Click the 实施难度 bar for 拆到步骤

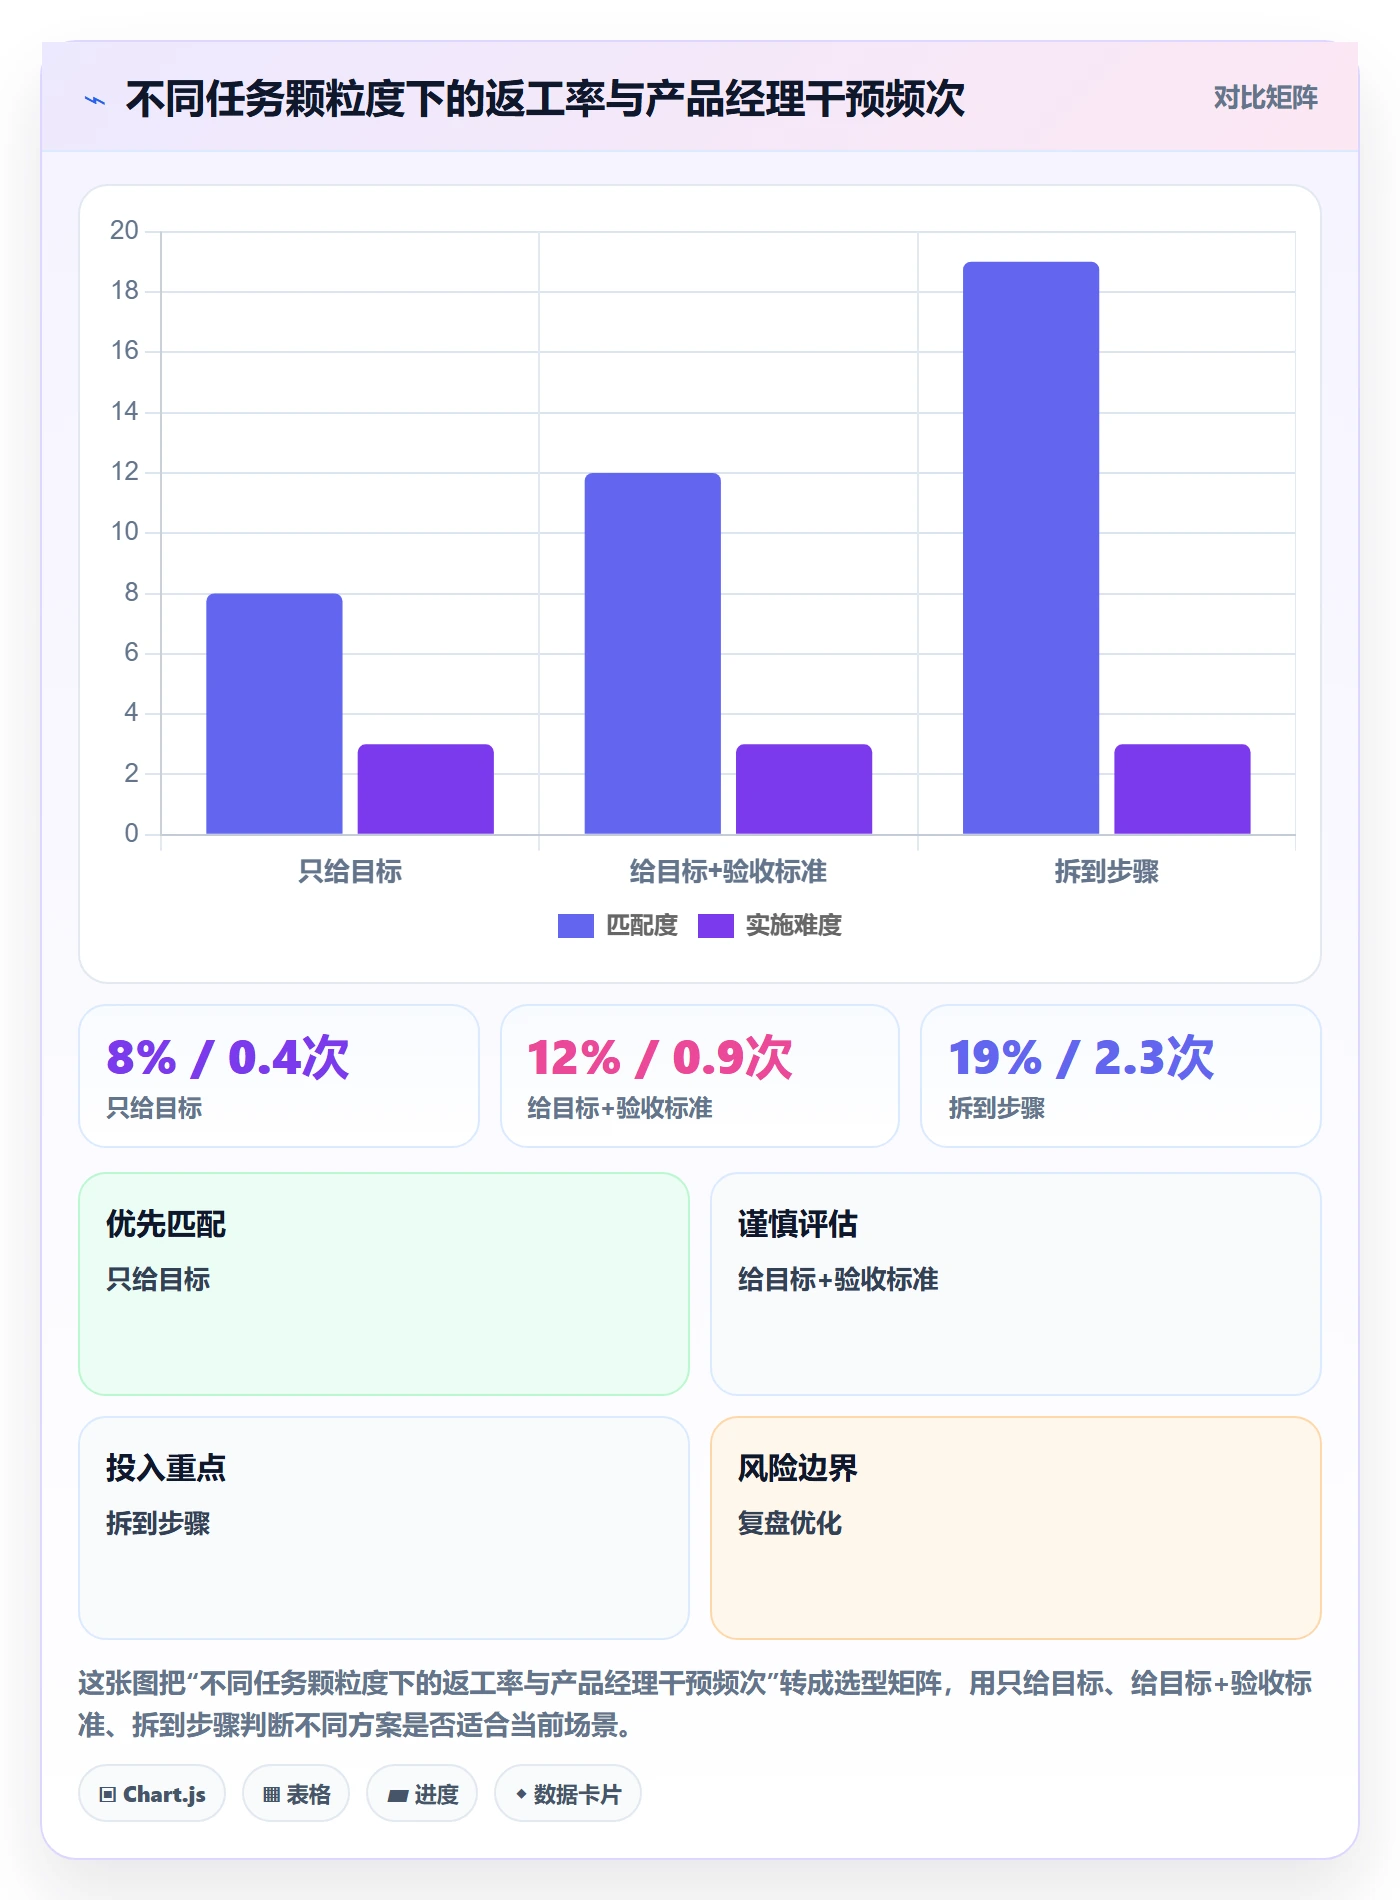1182,789
